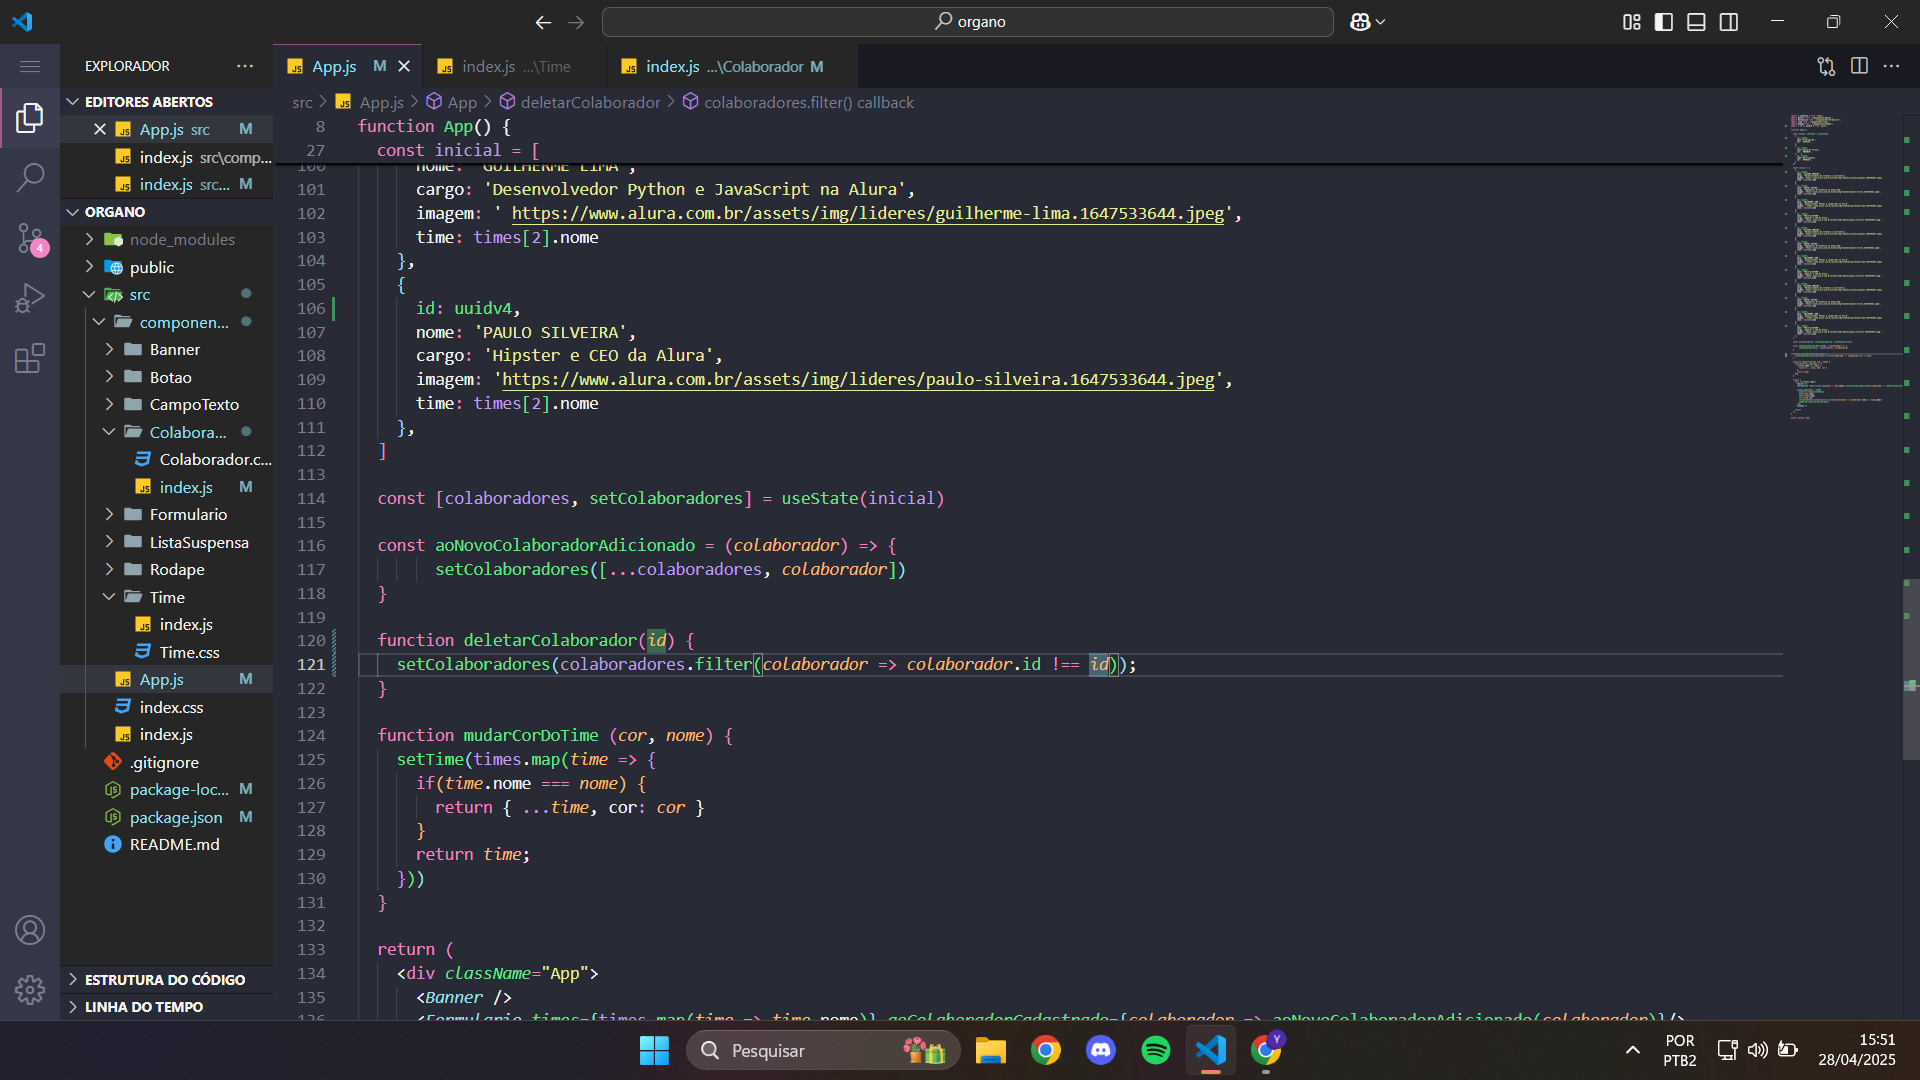
Task: Open the Extensions view
Action: click(x=30, y=358)
